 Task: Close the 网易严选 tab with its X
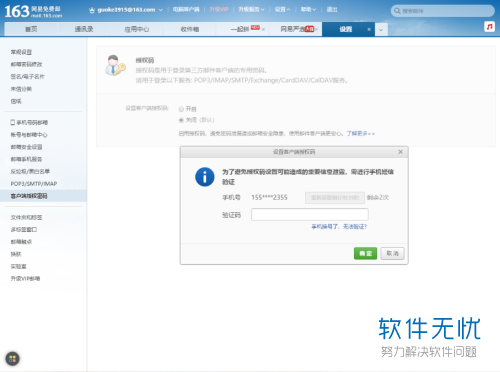pyautogui.click(x=316, y=29)
